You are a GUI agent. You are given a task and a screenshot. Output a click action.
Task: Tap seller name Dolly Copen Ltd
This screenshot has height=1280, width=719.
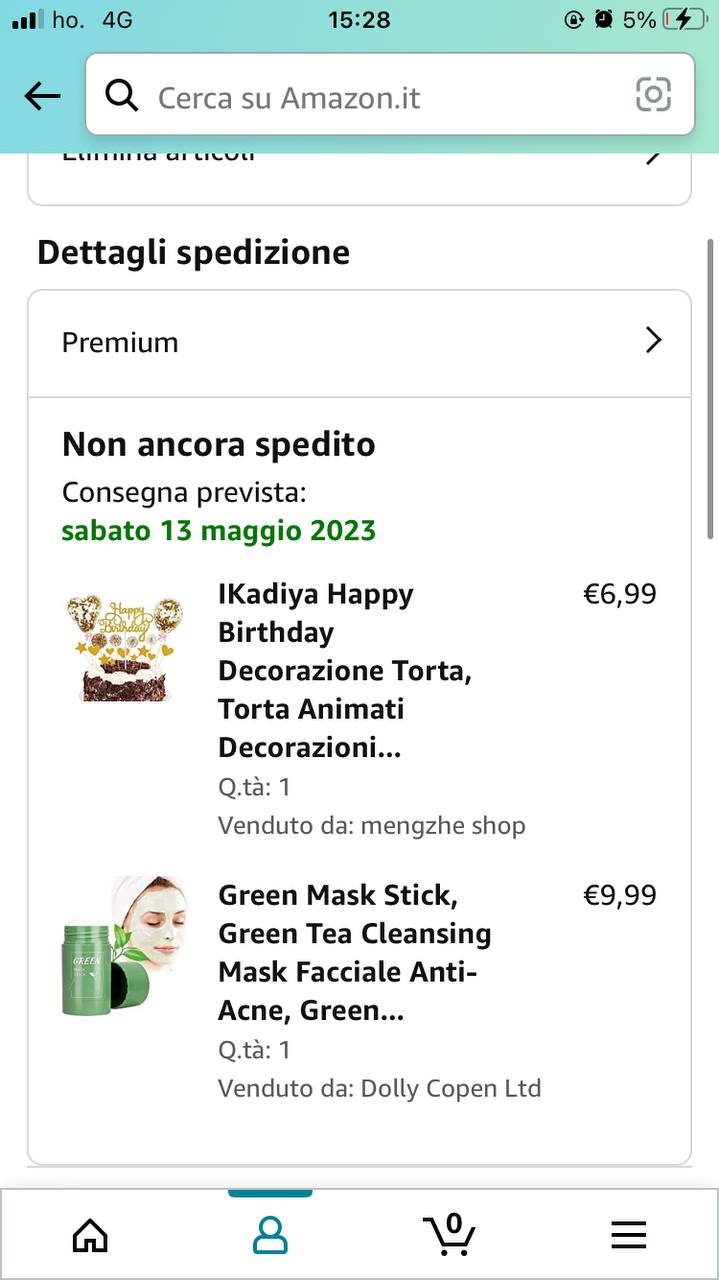pos(450,1088)
